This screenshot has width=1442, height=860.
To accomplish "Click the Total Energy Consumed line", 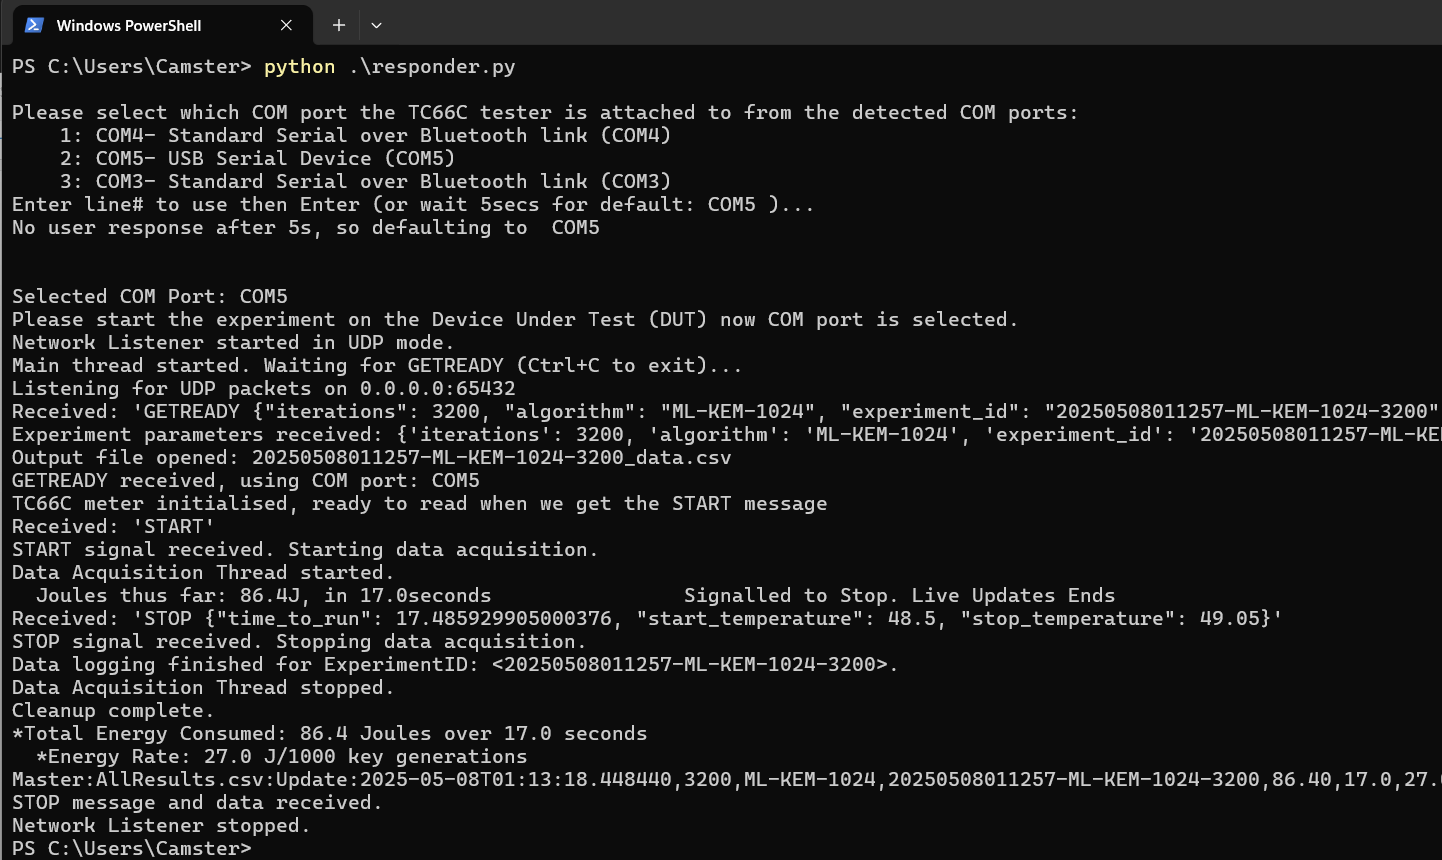I will coord(330,734).
